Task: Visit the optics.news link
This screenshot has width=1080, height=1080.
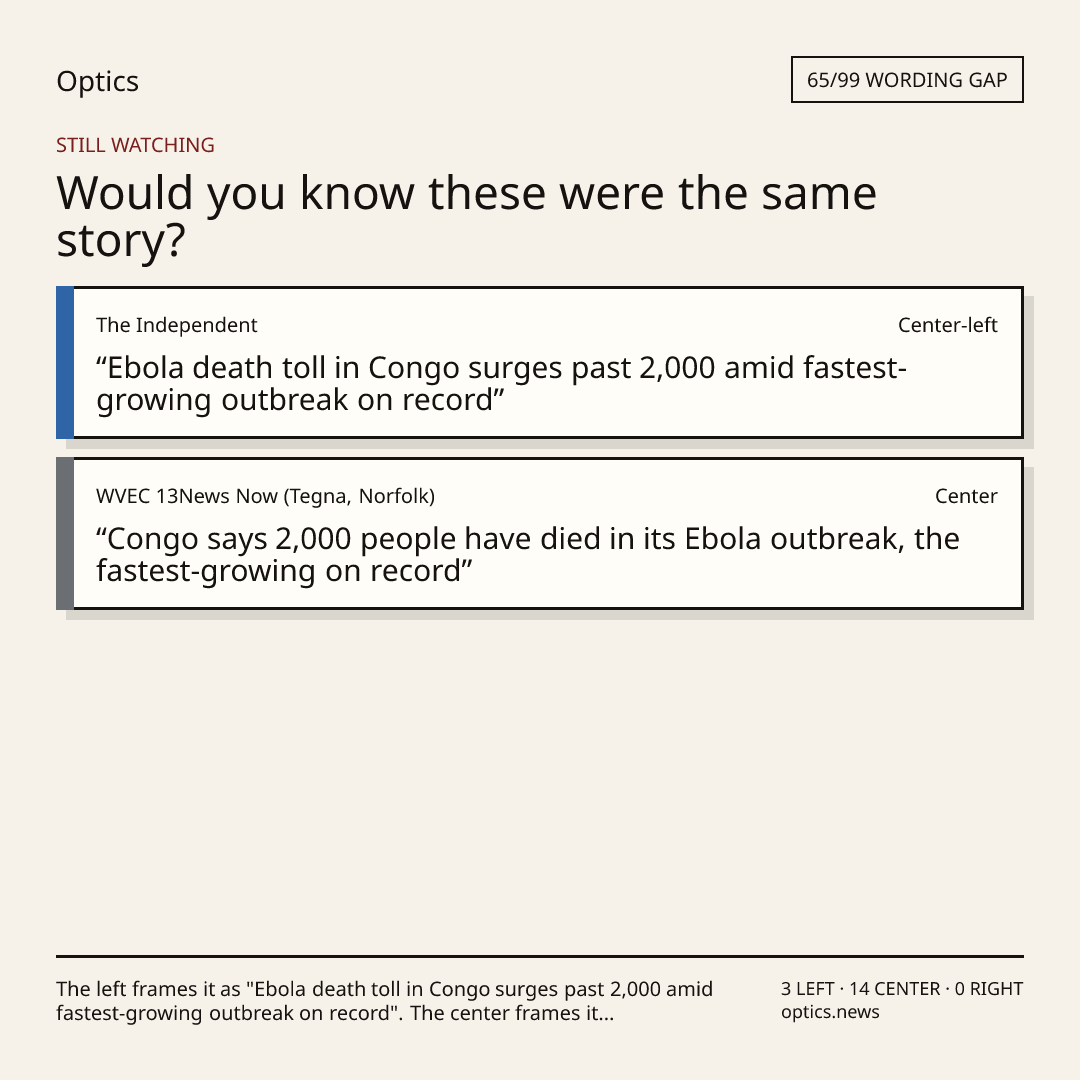Action: [830, 1012]
